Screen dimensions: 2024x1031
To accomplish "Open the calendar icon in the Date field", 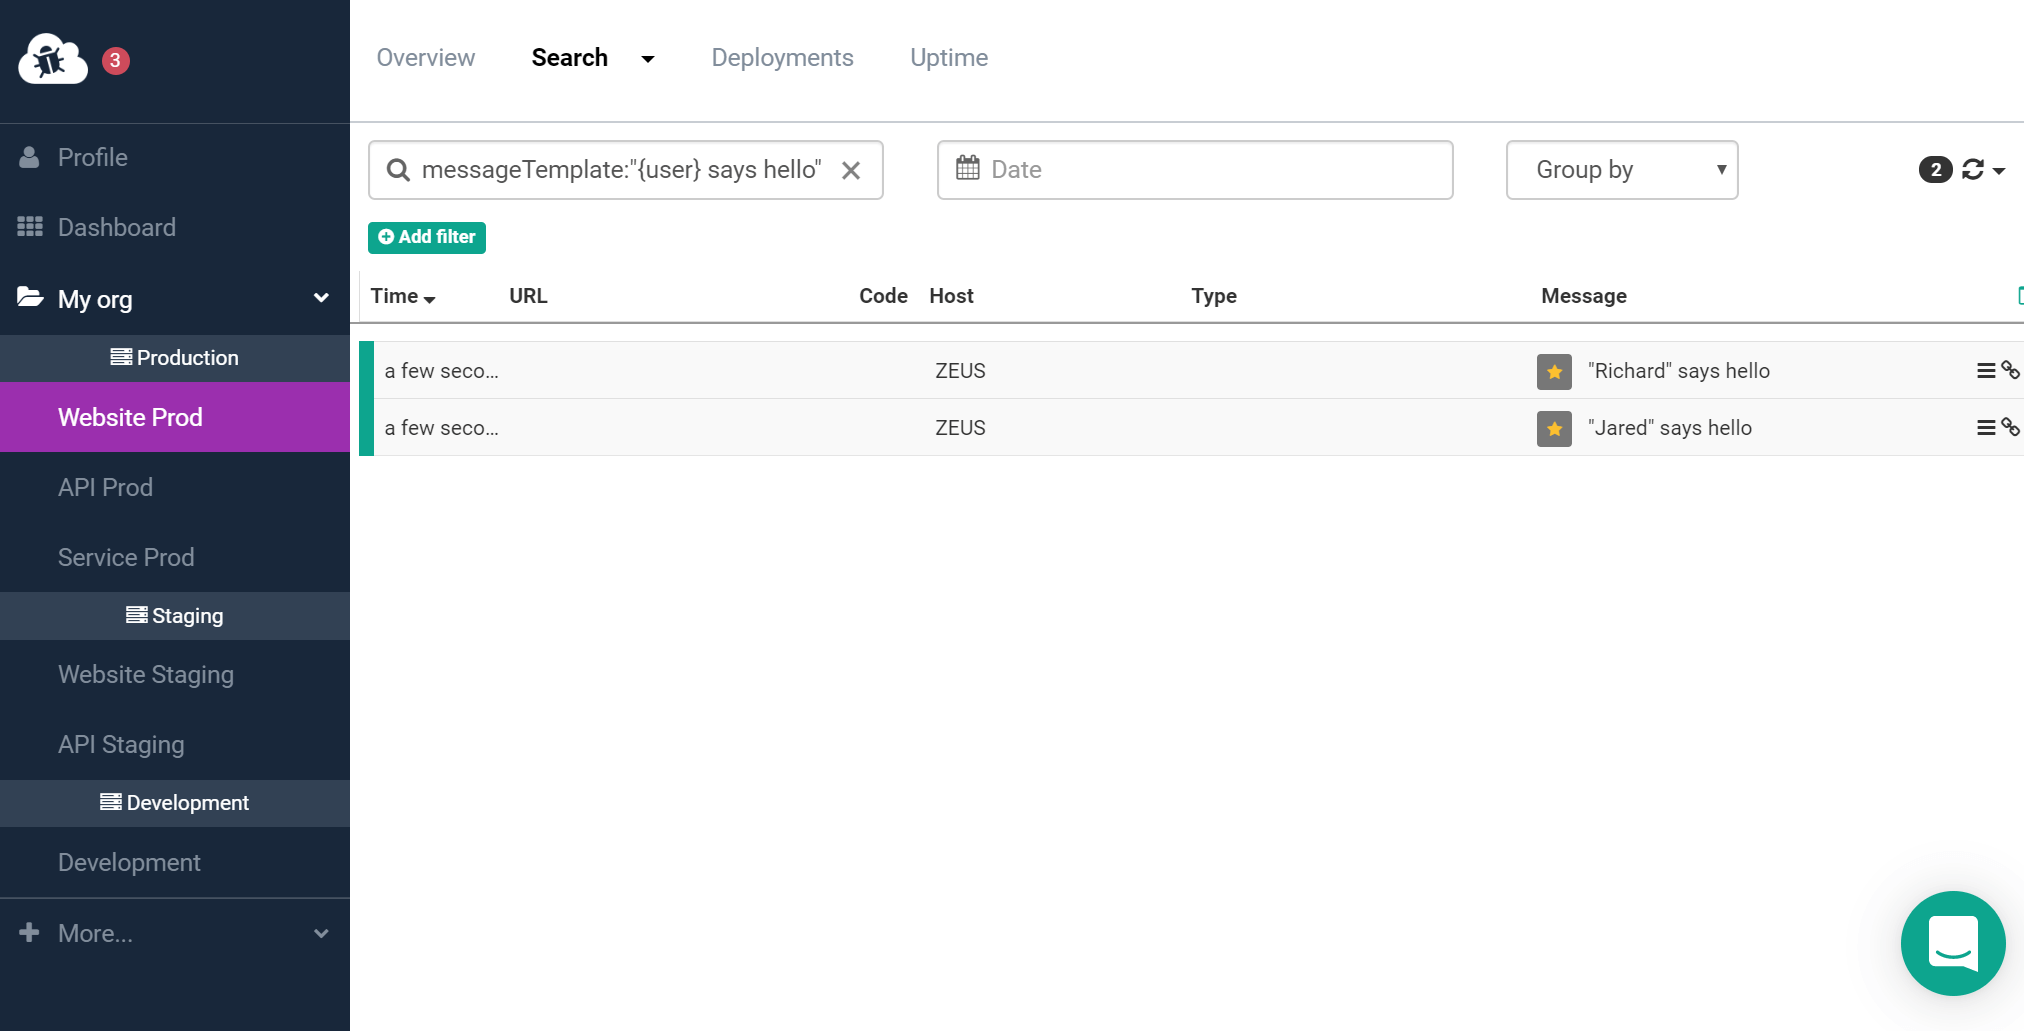I will point(967,169).
